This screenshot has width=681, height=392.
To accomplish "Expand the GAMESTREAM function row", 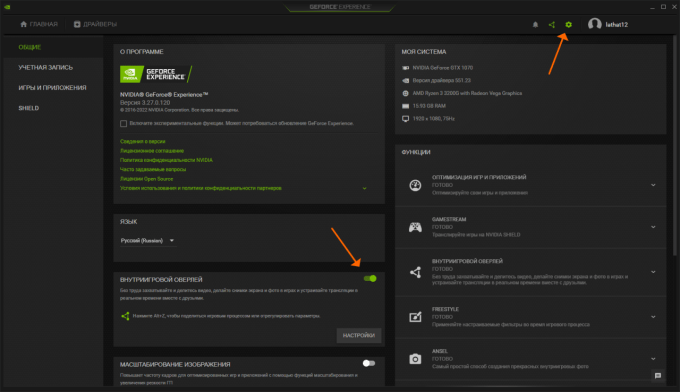I will [653, 227].
